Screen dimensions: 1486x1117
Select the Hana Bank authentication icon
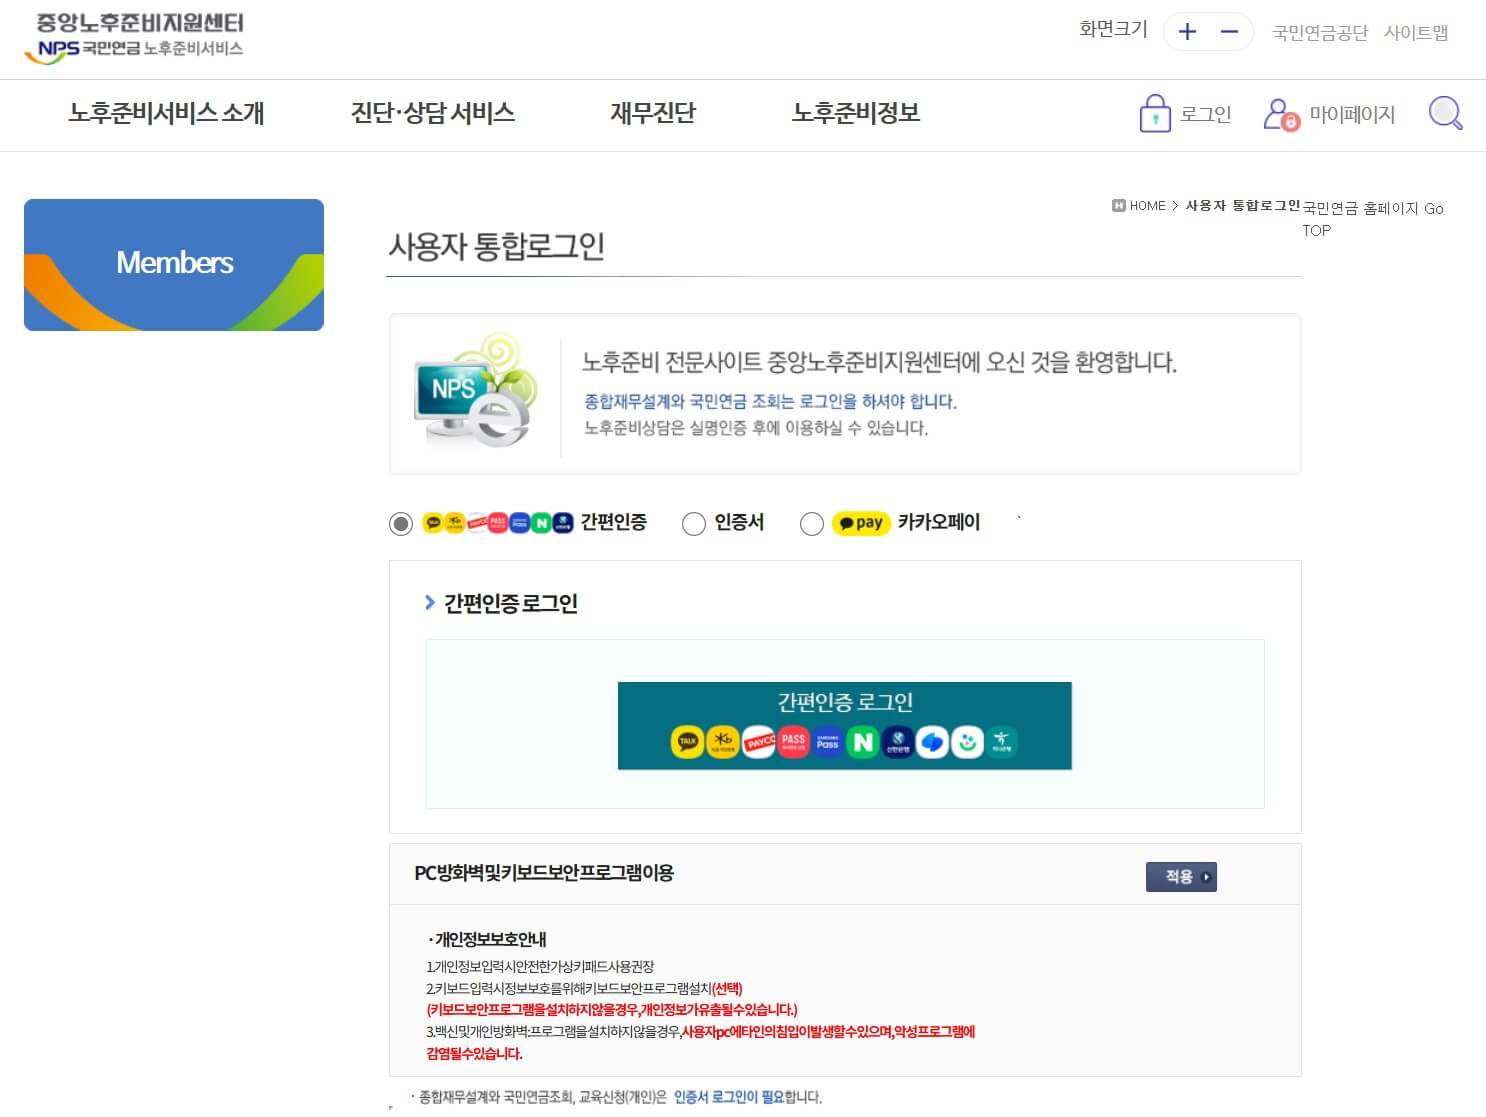tap(1002, 741)
